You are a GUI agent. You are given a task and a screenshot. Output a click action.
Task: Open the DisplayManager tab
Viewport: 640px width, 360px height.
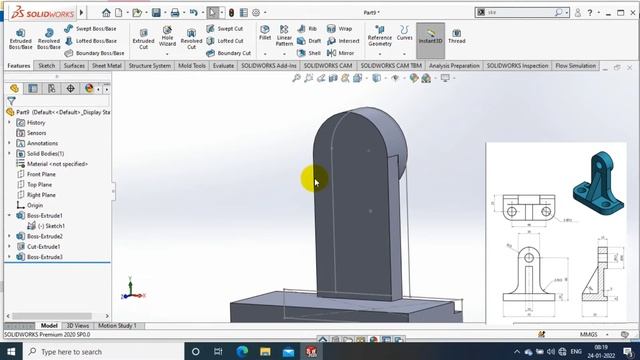(x=89, y=88)
